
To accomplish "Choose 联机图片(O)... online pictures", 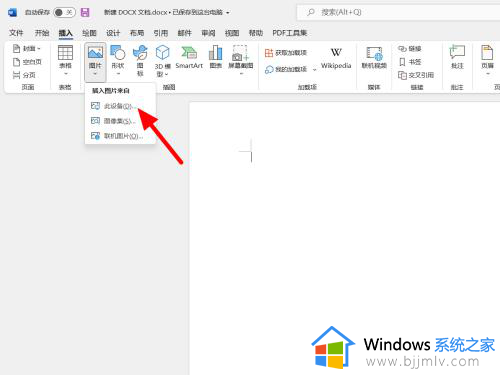I will point(120,136).
